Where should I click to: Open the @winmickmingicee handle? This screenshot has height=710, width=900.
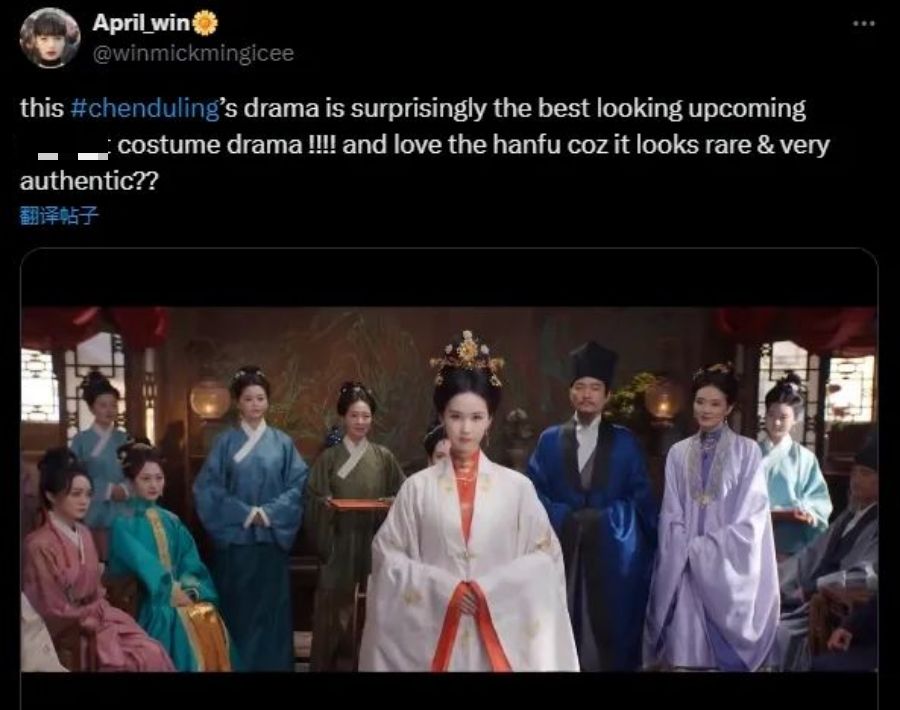click(193, 53)
